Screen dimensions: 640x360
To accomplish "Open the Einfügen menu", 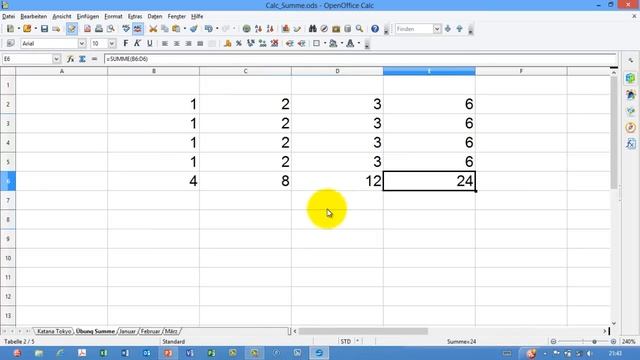I will 88,16.
